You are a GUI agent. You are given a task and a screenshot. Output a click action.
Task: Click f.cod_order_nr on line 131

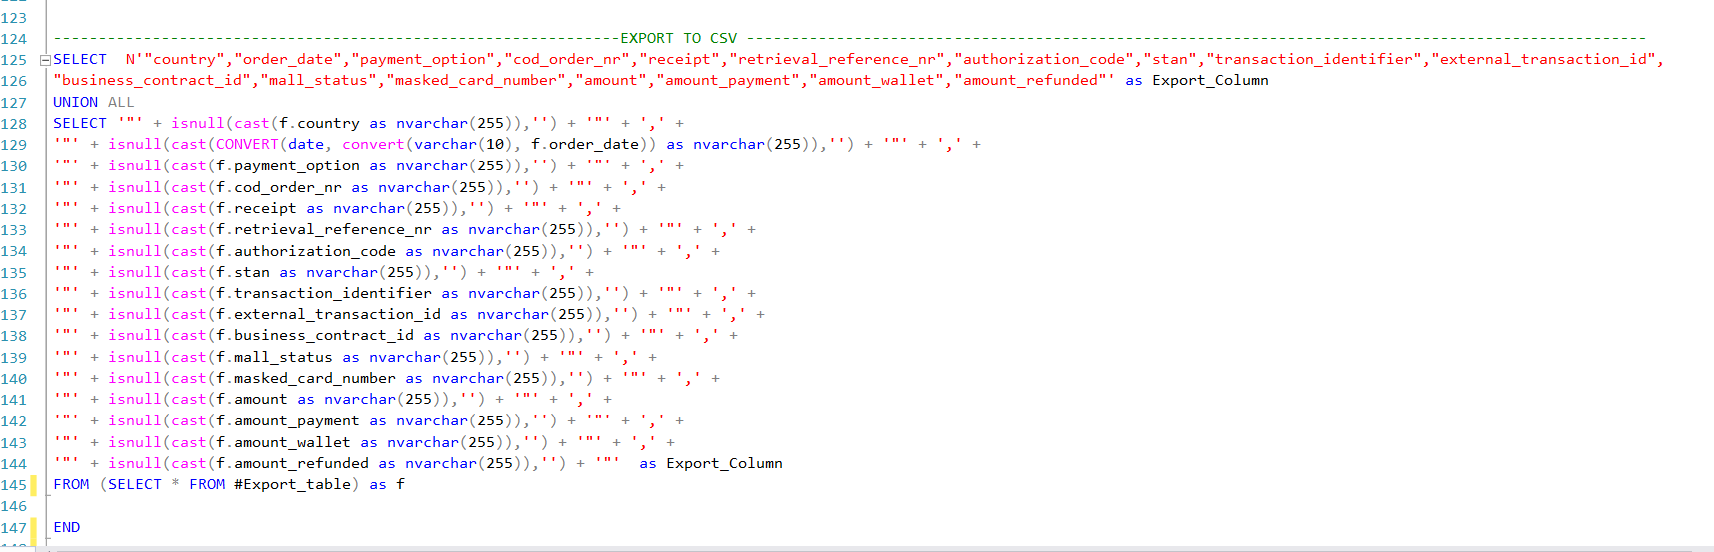(x=279, y=187)
